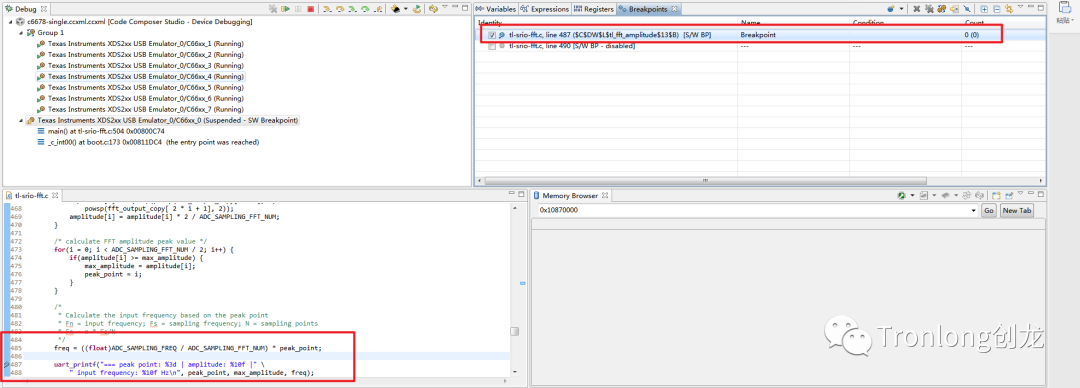Collapse Group 1 tree node
Viewport: 1080px width, 388px height.
[x=21, y=32]
